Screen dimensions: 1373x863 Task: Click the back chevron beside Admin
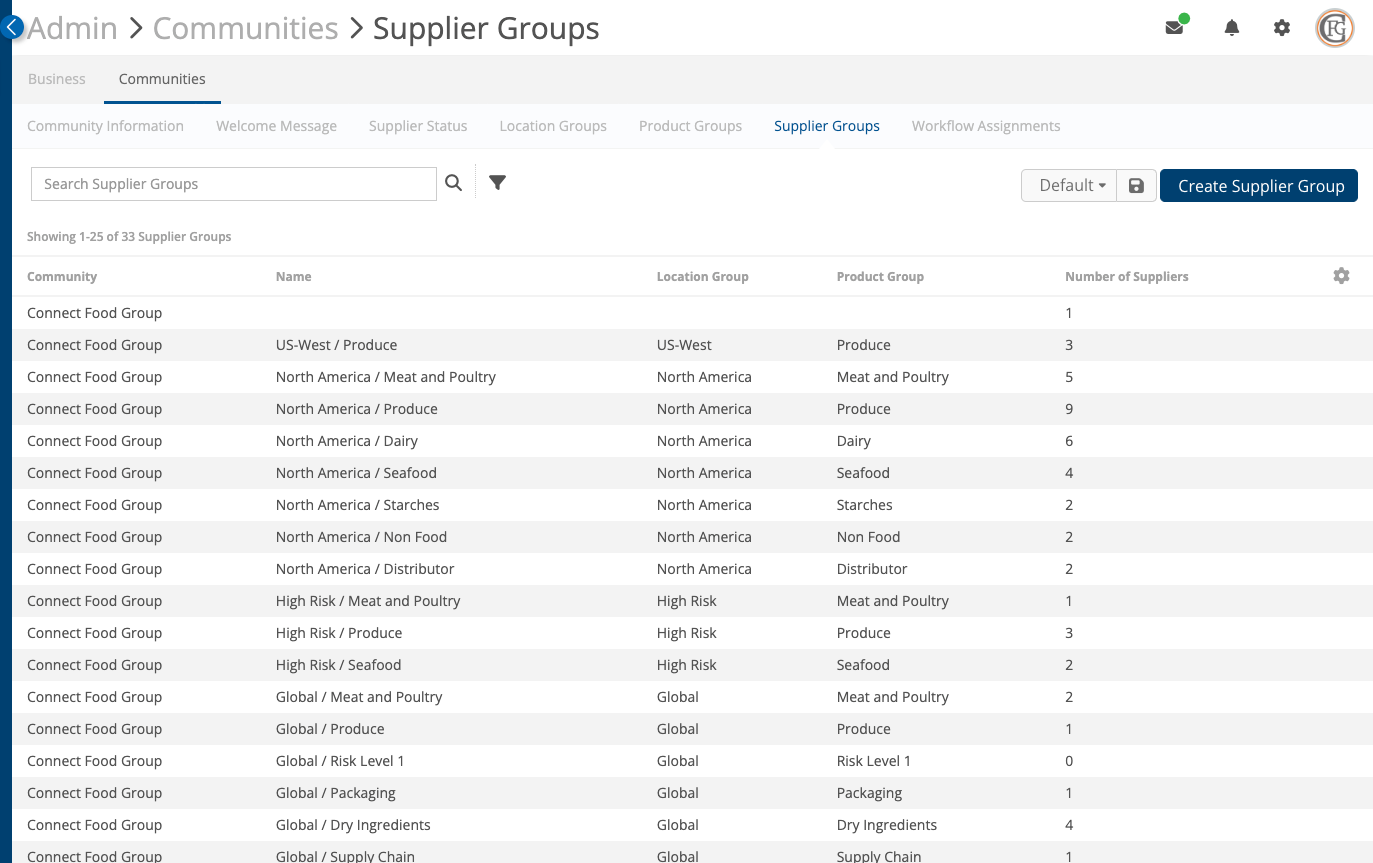pyautogui.click(x=12, y=27)
